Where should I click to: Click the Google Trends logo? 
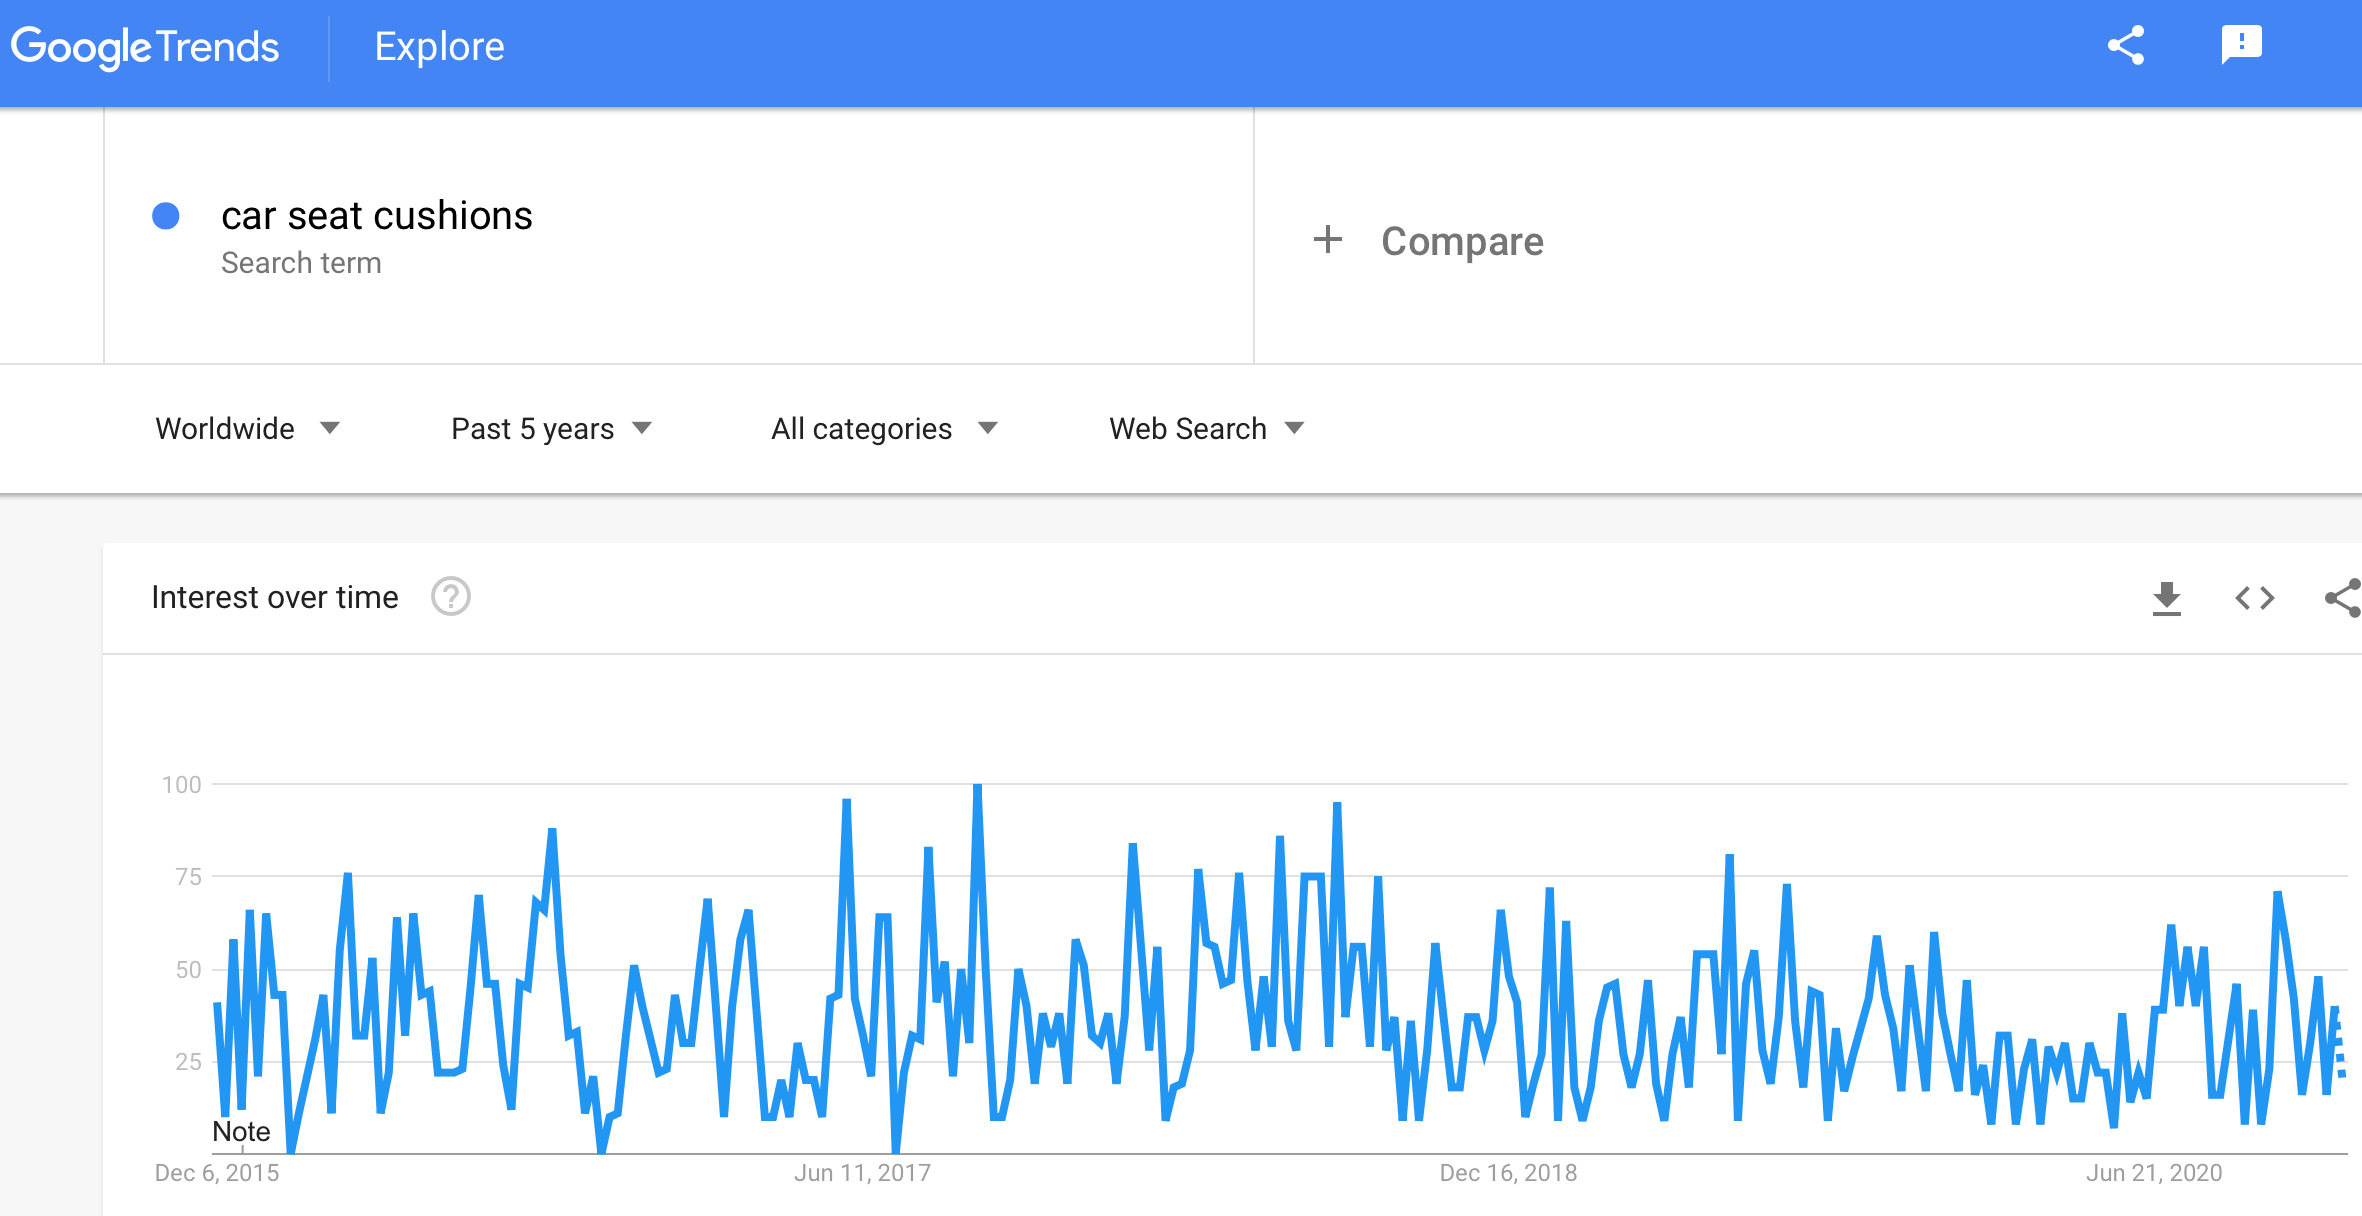(145, 47)
